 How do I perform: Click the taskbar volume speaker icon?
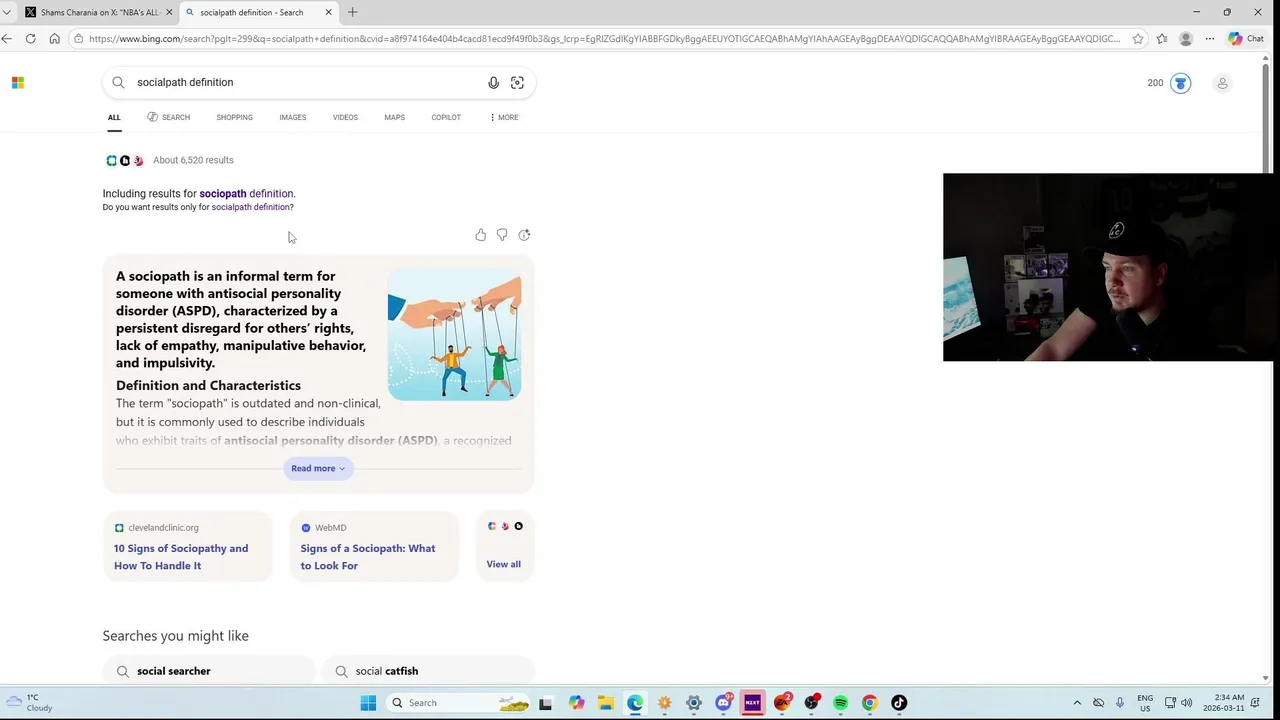(x=1186, y=703)
